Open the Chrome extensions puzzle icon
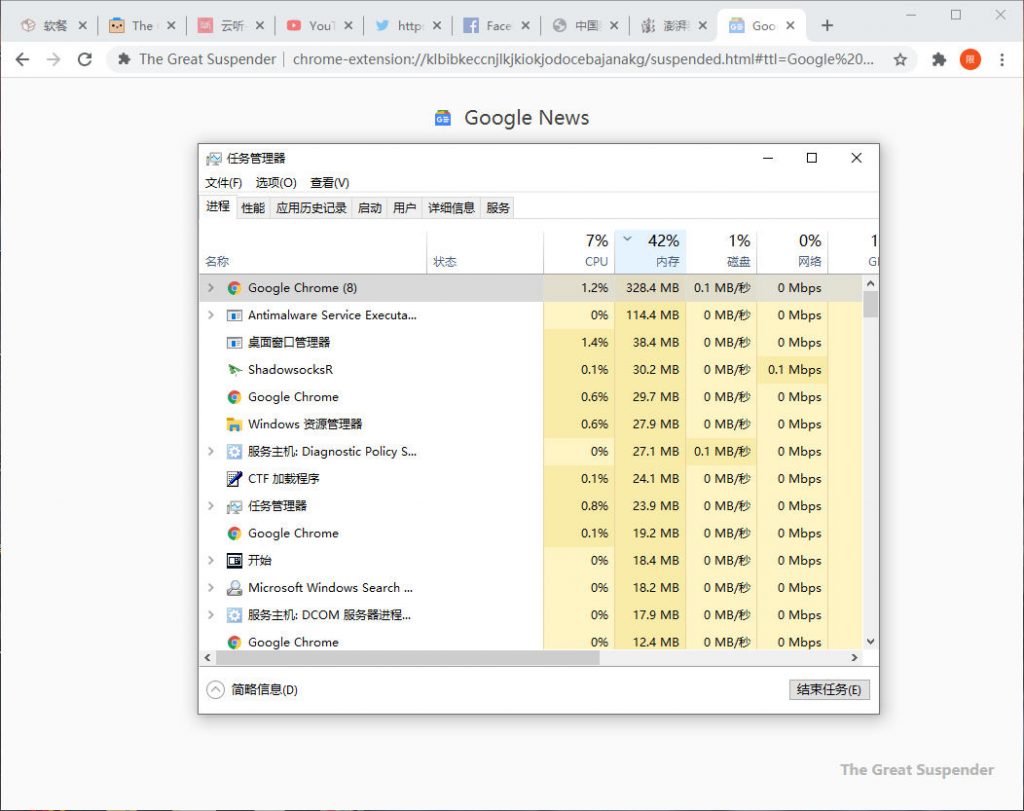 coord(938,59)
